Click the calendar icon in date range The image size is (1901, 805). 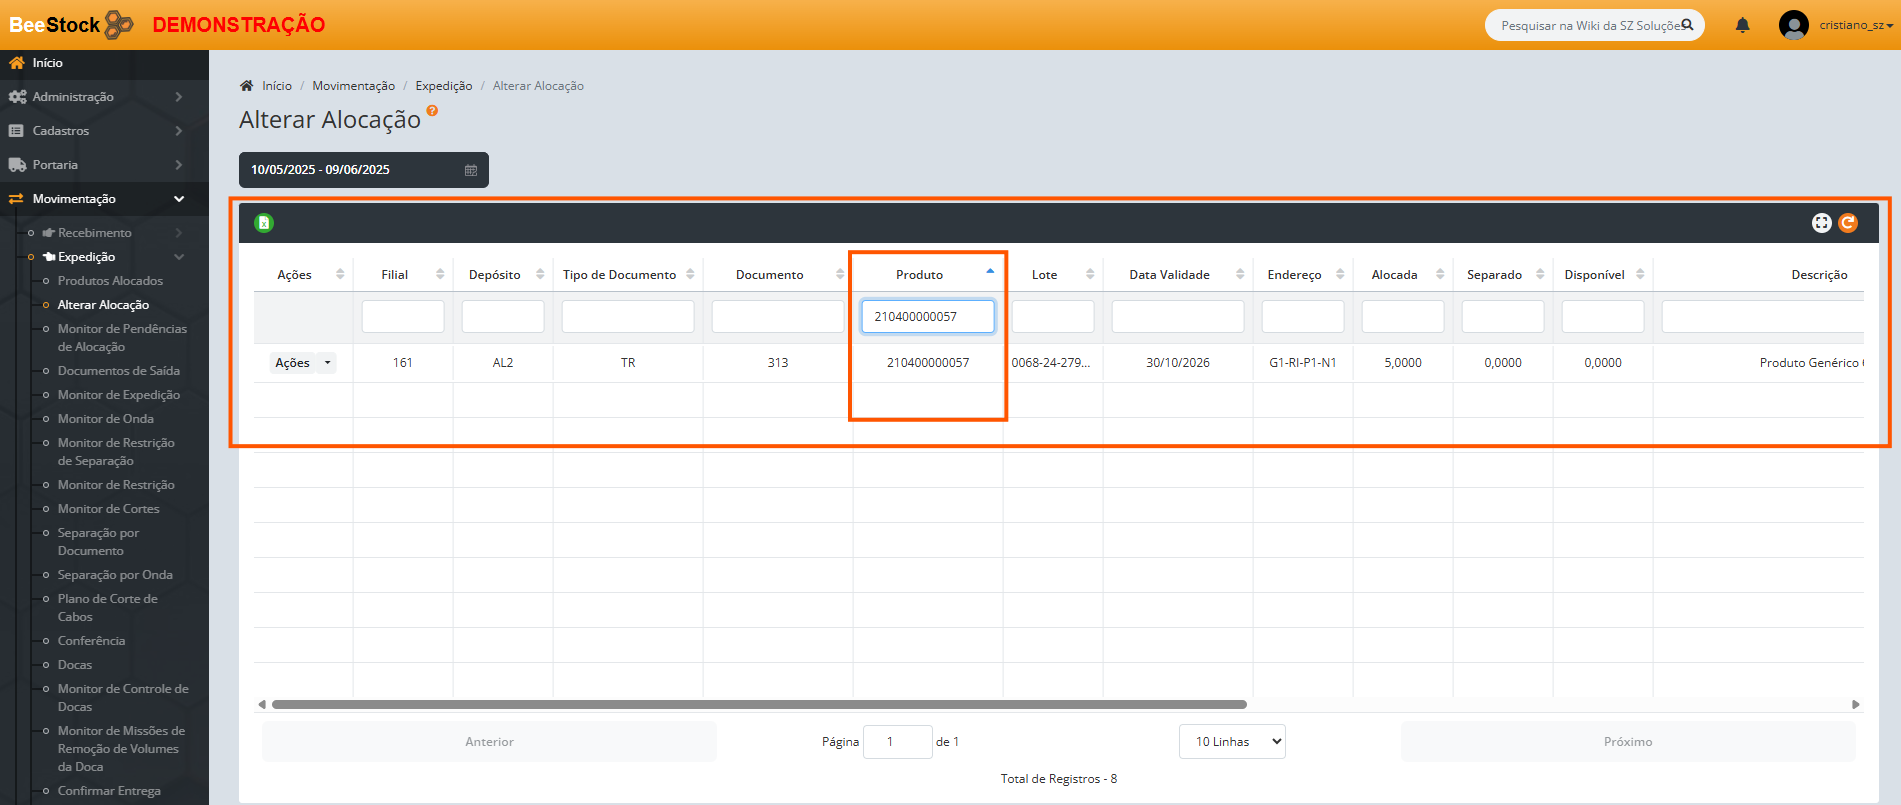[x=471, y=170]
